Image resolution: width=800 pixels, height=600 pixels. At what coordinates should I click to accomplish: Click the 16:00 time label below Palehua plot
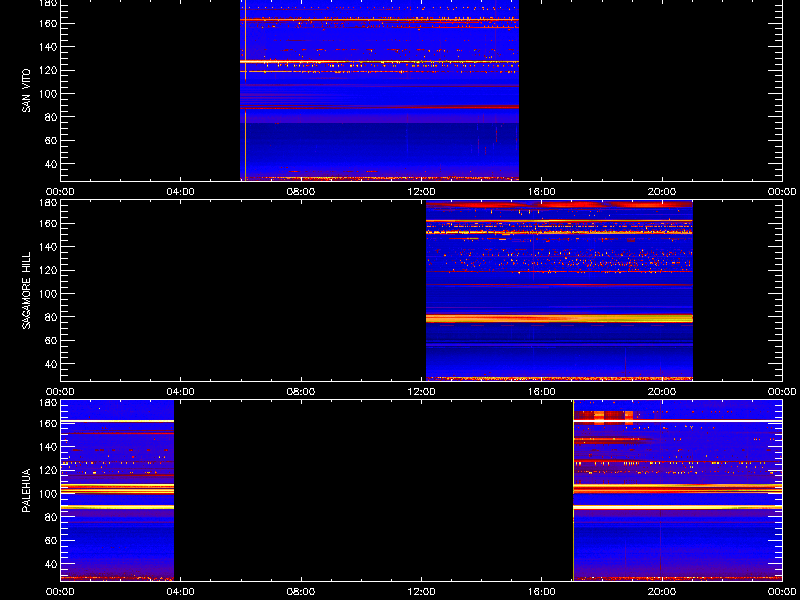coord(542,592)
